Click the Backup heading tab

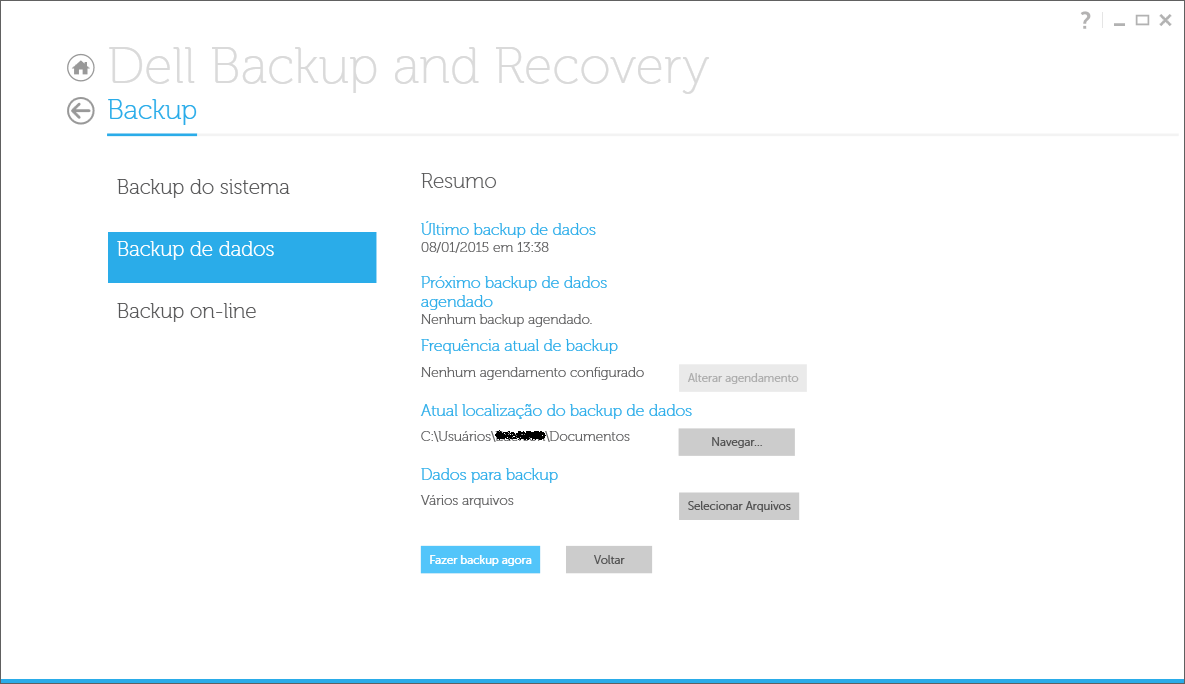pyautogui.click(x=152, y=110)
